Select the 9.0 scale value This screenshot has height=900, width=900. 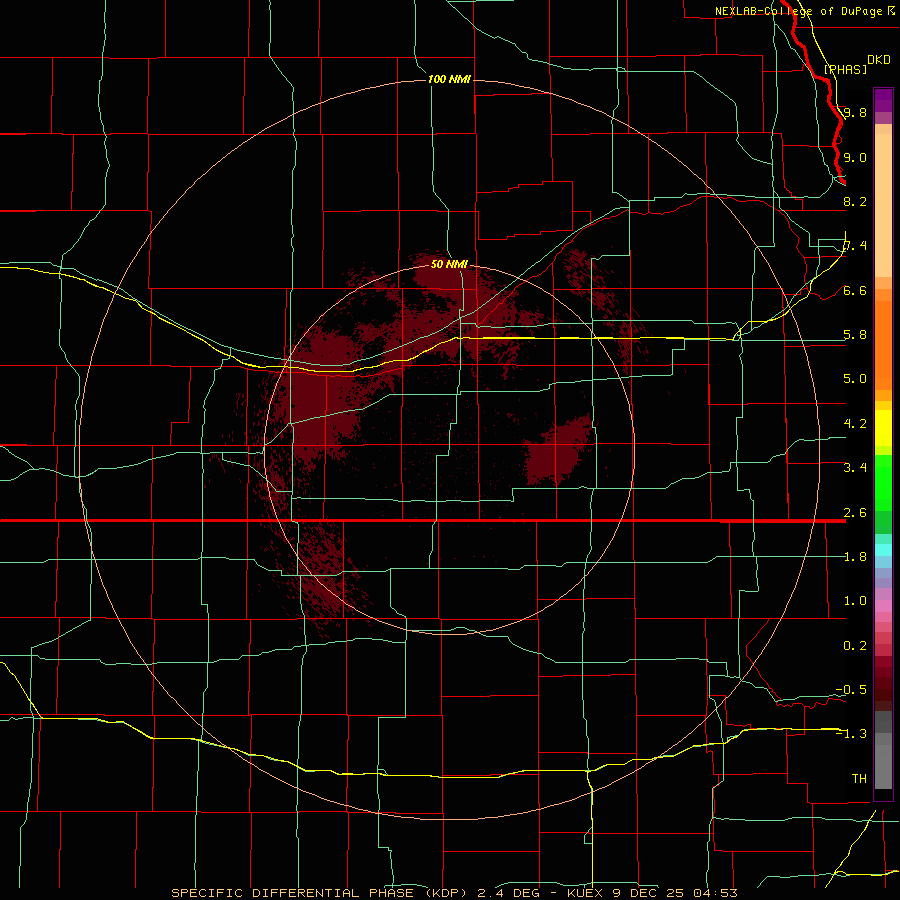(x=855, y=157)
